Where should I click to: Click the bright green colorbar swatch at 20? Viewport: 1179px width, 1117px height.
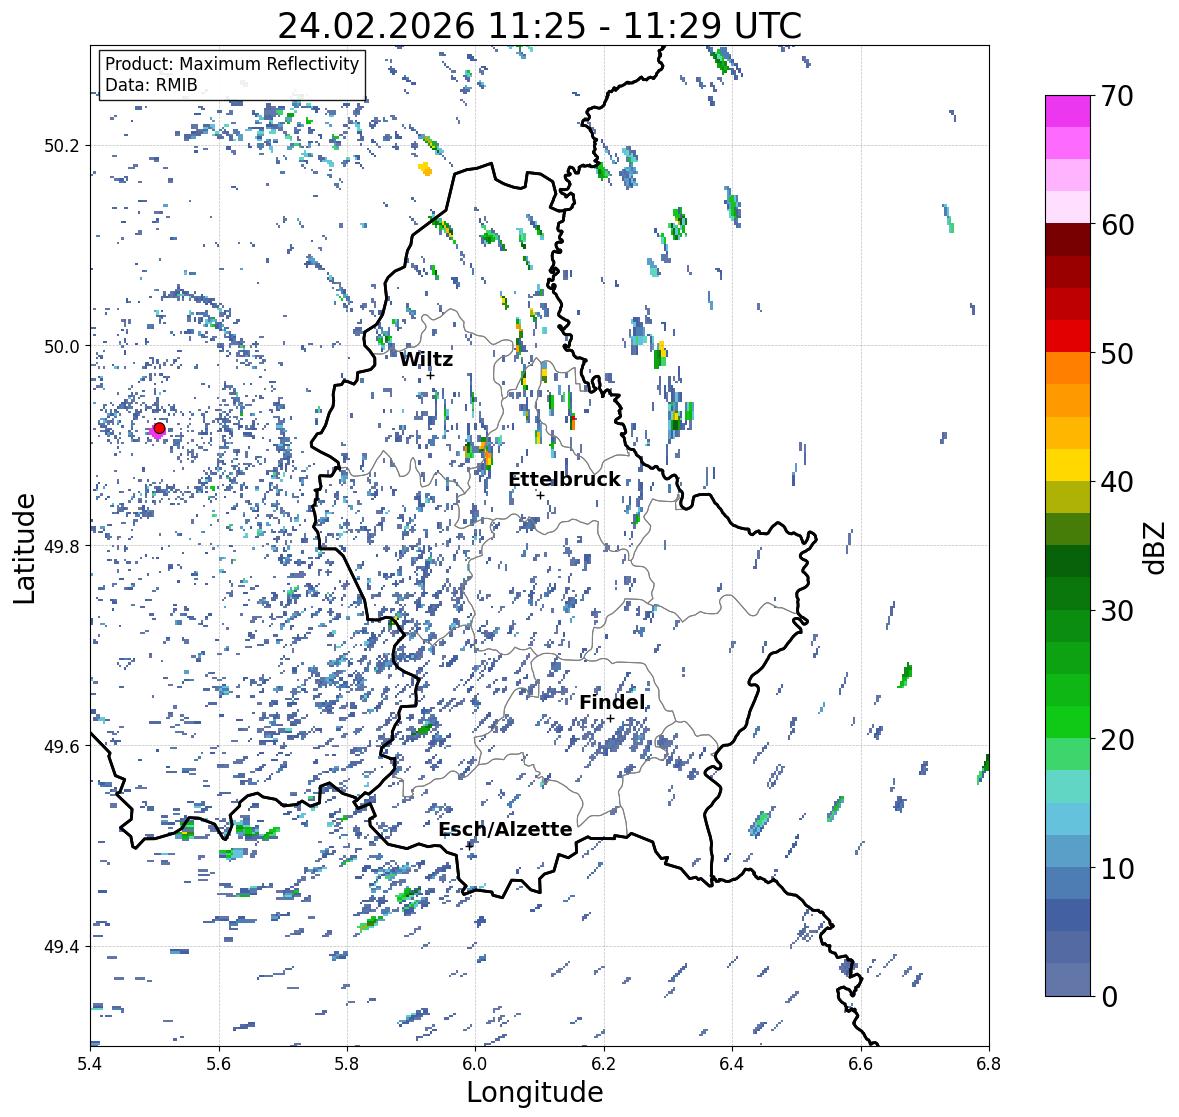[1068, 722]
